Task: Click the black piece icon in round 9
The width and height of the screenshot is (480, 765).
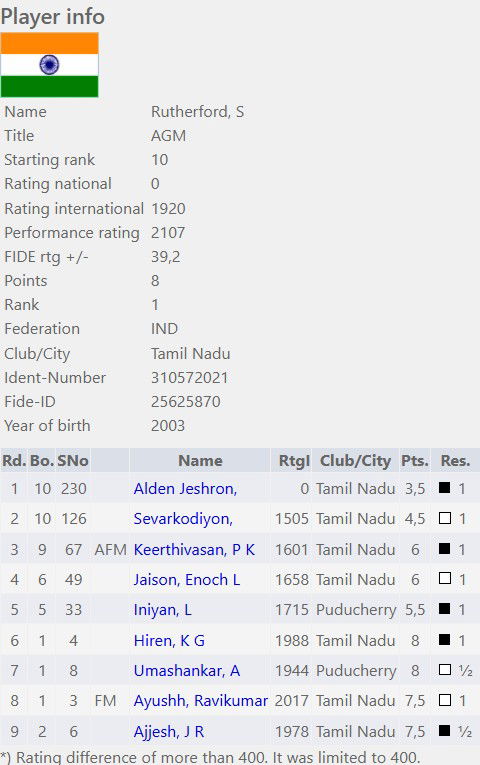Action: click(x=444, y=730)
